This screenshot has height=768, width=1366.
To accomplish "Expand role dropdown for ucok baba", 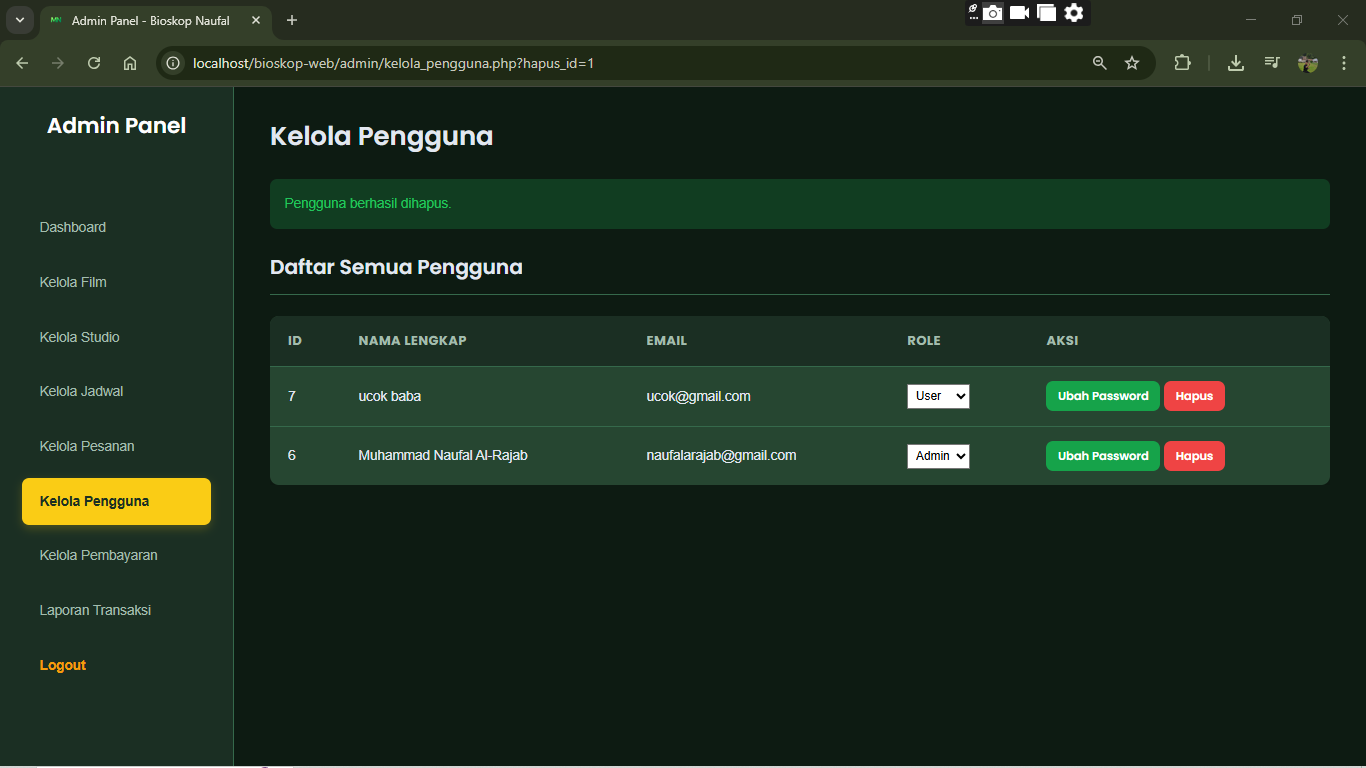I will coord(938,396).
